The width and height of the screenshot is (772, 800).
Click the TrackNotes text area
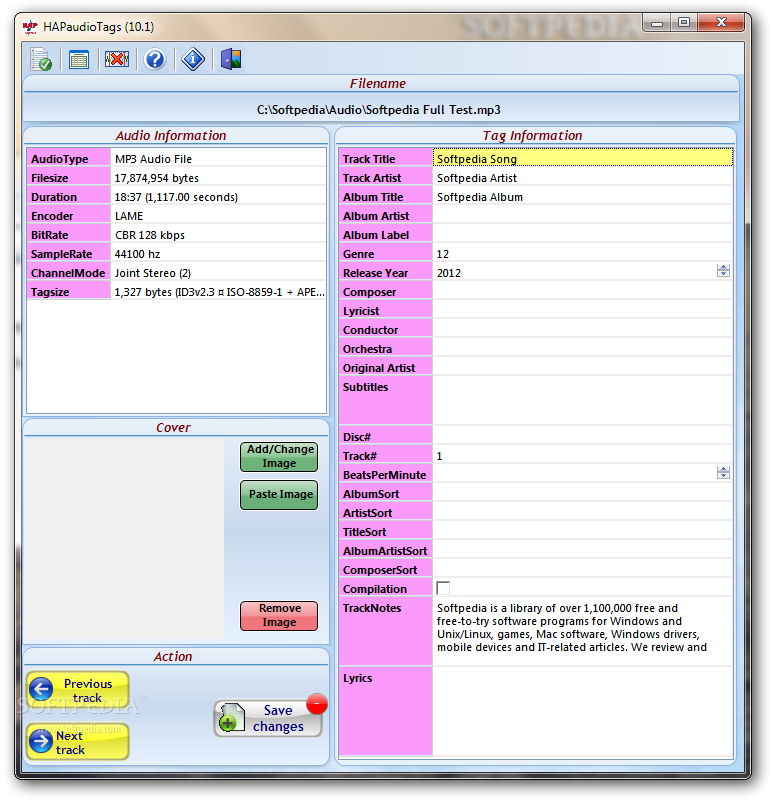pyautogui.click(x=582, y=631)
